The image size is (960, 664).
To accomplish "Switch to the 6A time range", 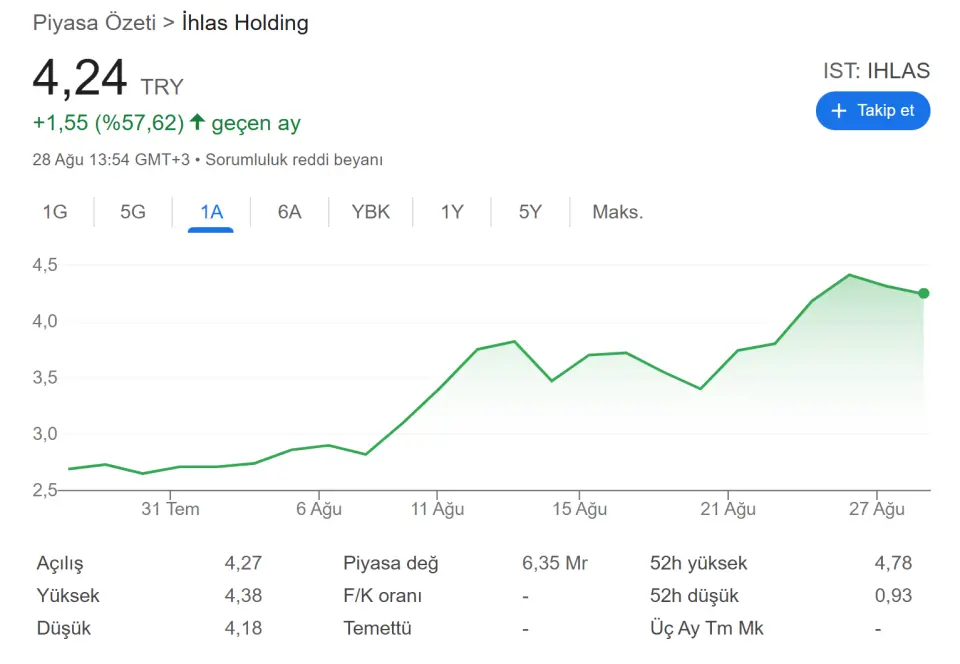I will 289,212.
